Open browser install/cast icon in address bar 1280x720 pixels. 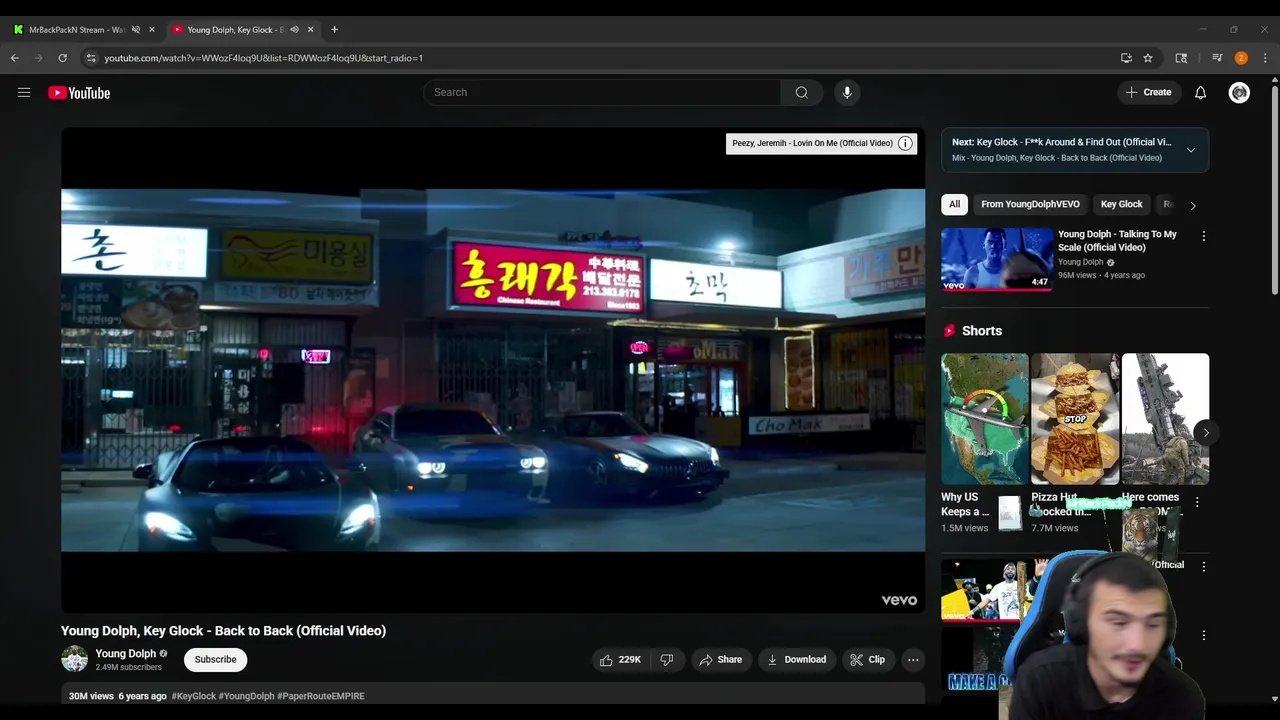[x=1126, y=58]
